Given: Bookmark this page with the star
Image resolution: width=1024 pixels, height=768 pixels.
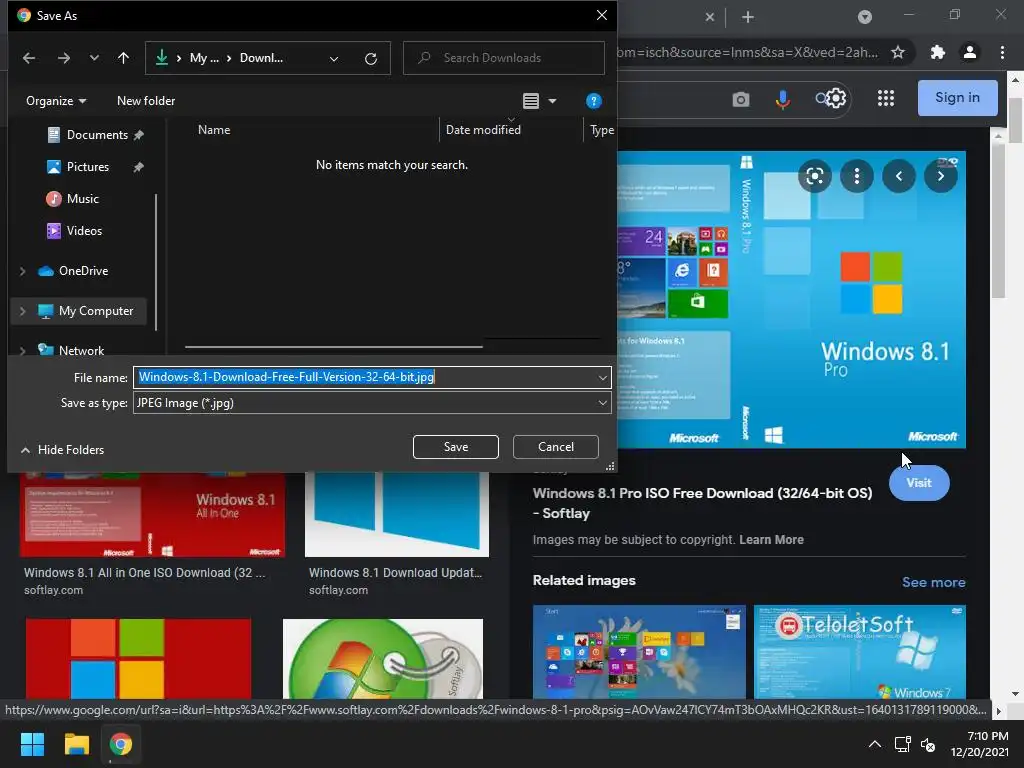Looking at the screenshot, I should tap(898, 52).
